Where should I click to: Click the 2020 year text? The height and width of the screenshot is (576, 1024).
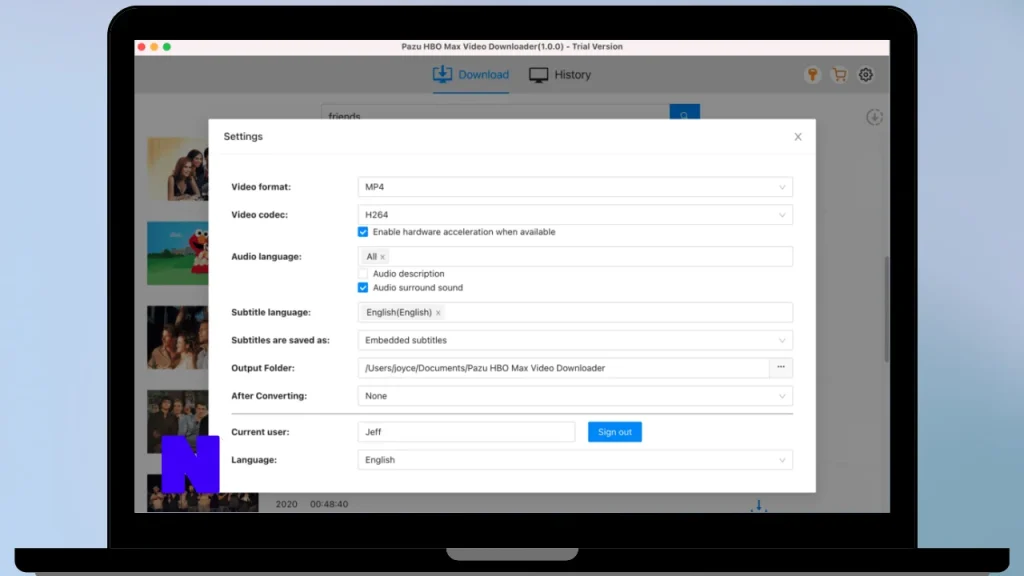pyautogui.click(x=286, y=504)
